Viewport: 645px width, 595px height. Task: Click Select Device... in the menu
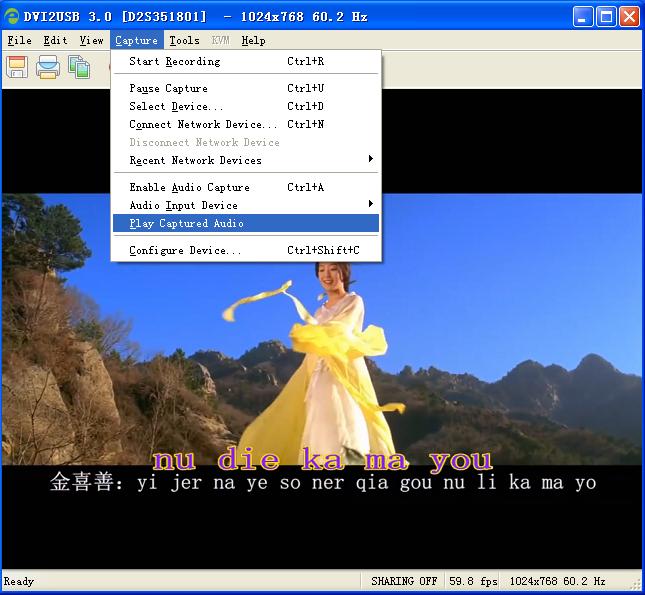[176, 107]
